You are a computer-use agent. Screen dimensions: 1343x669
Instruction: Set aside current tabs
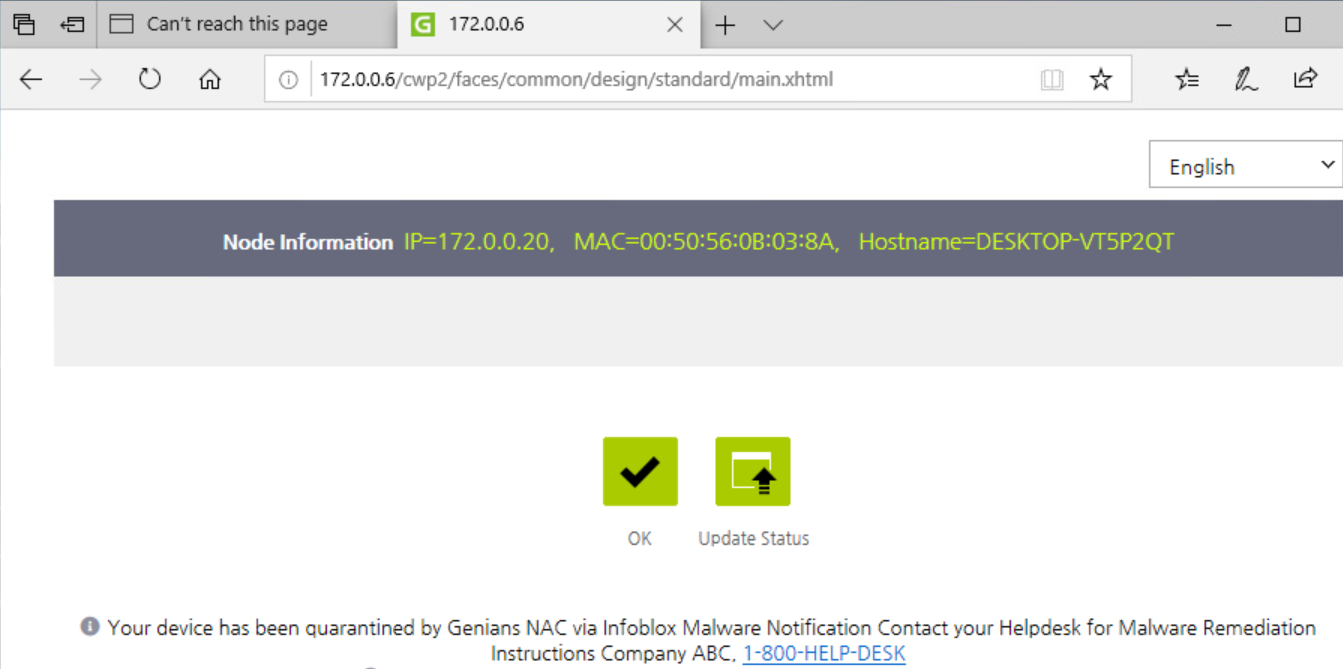(x=72, y=25)
